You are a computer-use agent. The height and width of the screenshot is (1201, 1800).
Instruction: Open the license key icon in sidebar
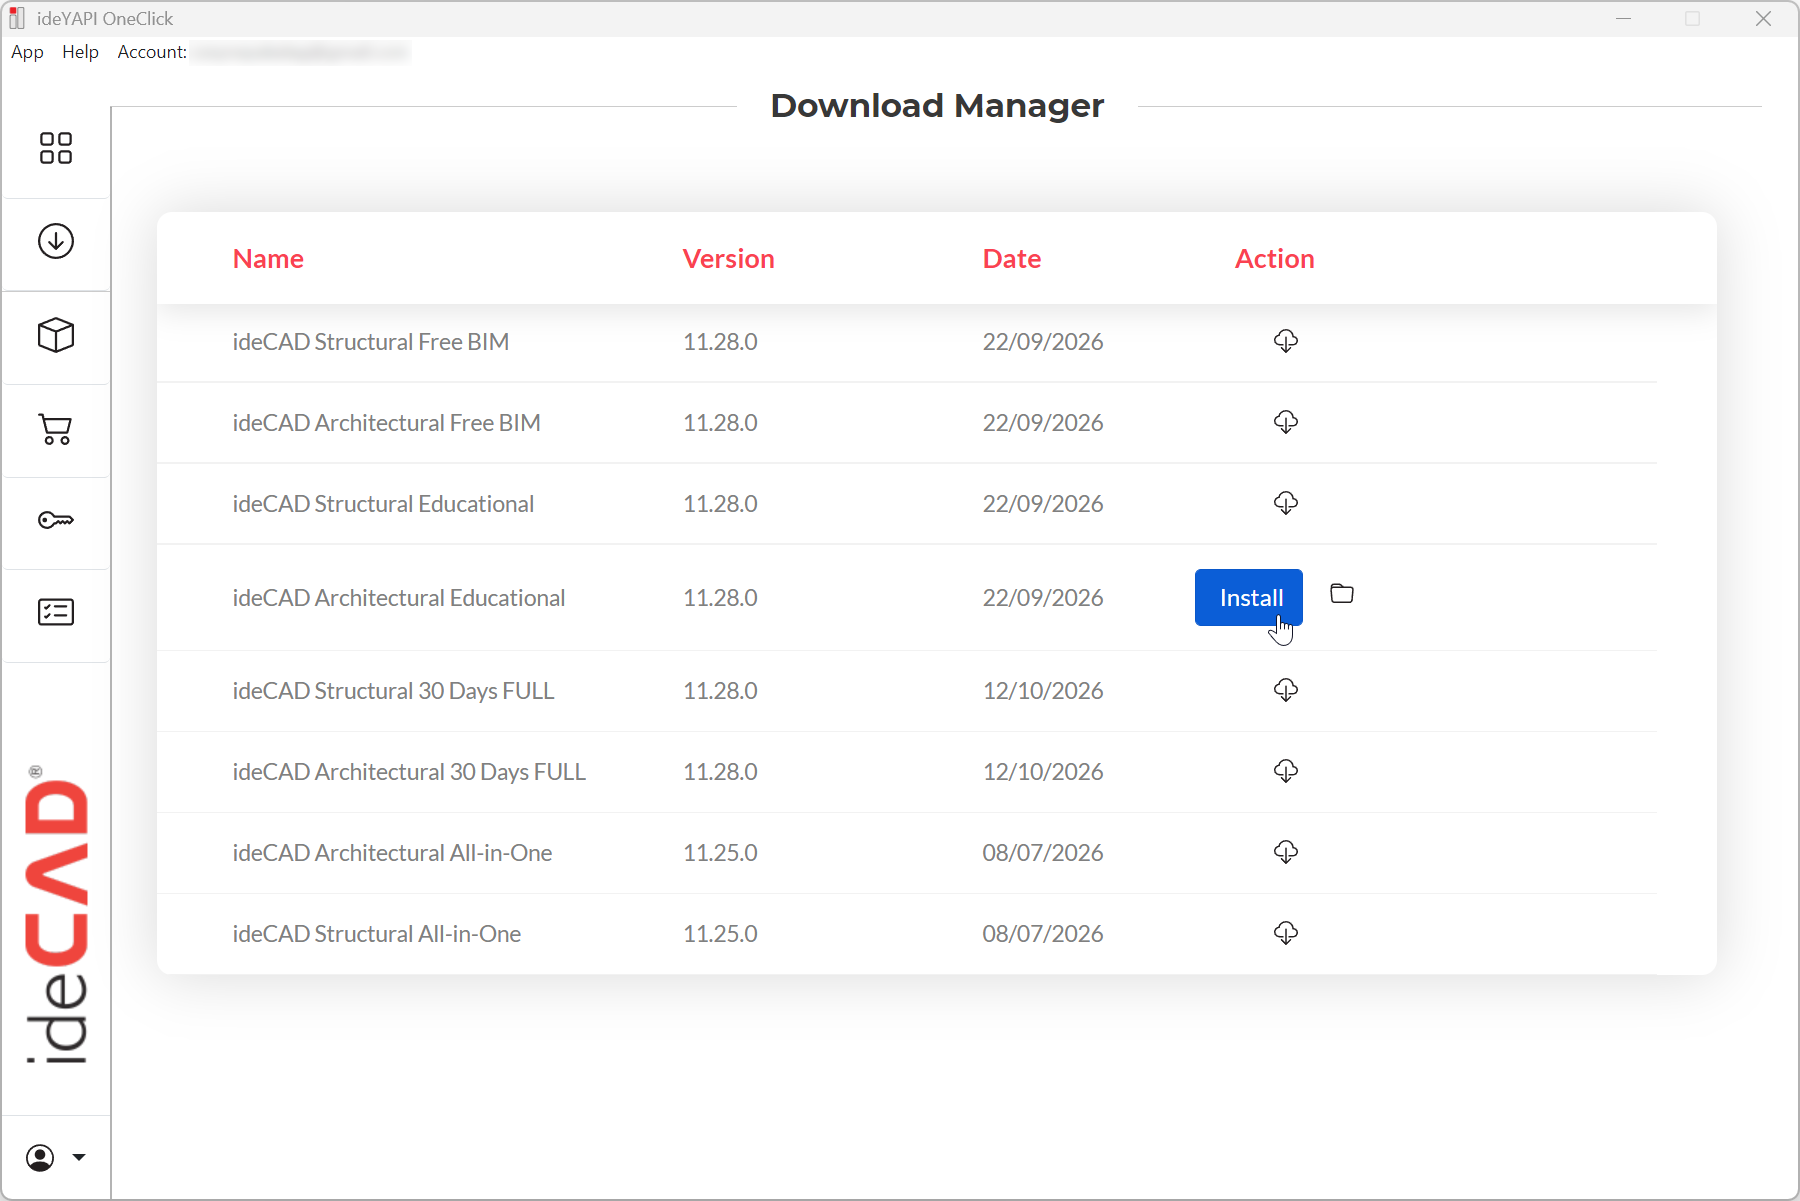(x=56, y=520)
